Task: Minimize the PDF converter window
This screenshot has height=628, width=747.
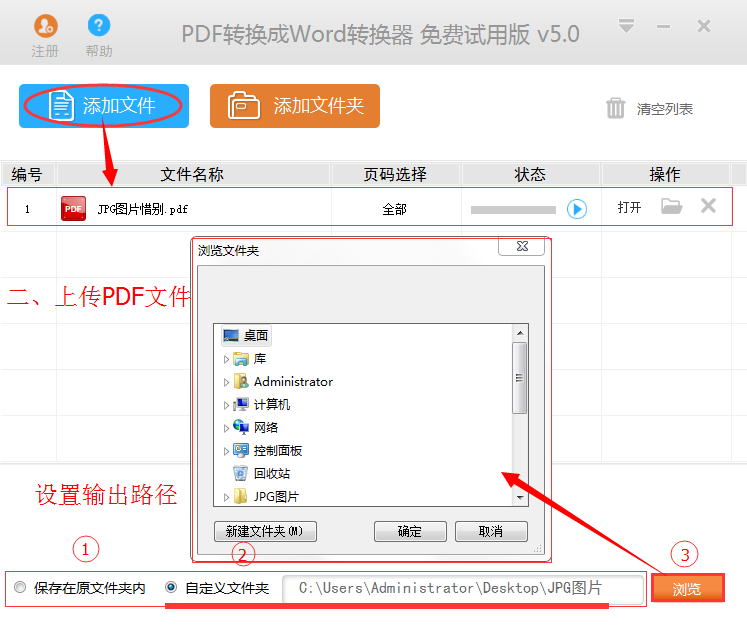Action: pos(664,27)
